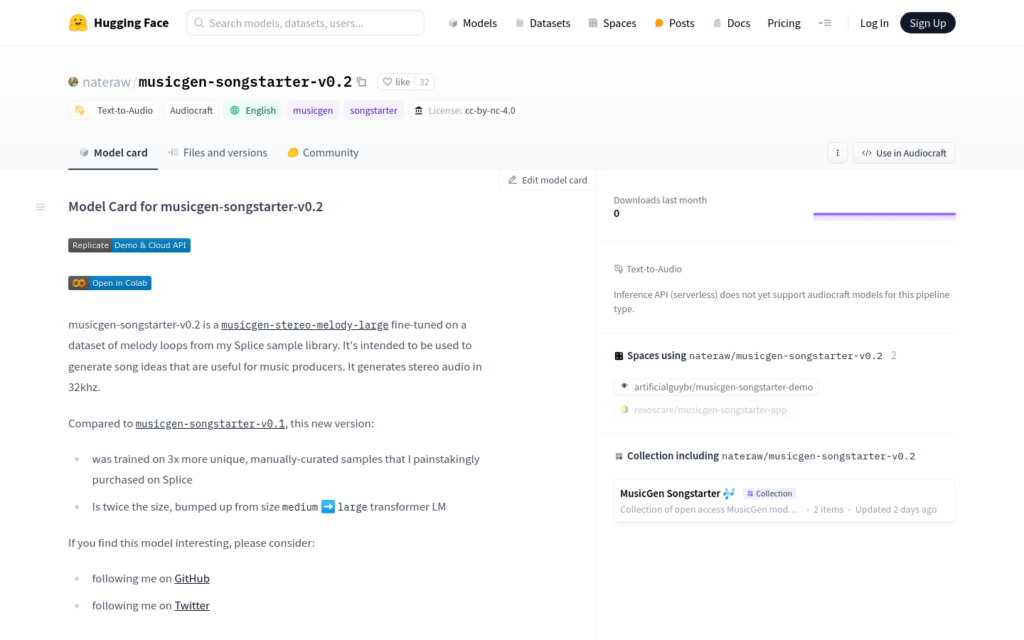The width and height of the screenshot is (1024, 640).
Task: Click the musicgen tag
Action: pos(313,110)
